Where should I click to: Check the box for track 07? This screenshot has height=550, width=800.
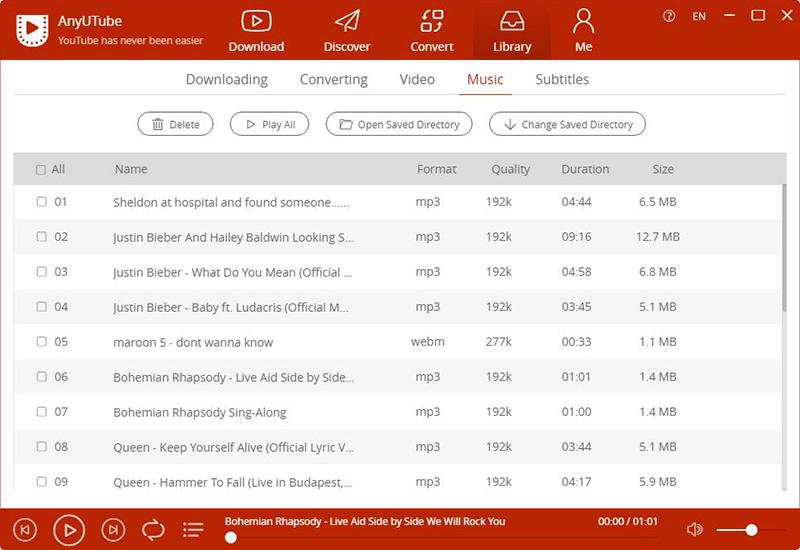[42, 411]
